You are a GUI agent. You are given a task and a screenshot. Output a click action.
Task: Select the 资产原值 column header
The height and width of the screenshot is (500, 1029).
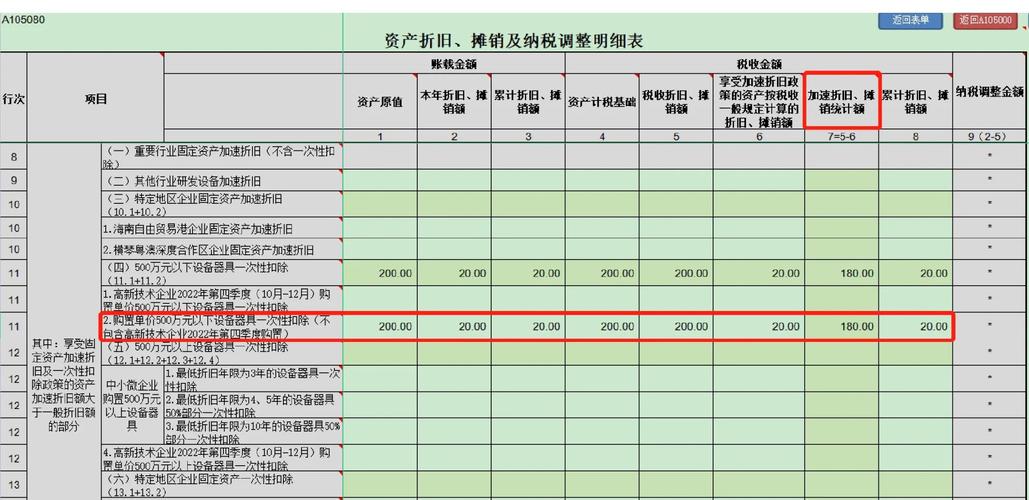(x=380, y=102)
